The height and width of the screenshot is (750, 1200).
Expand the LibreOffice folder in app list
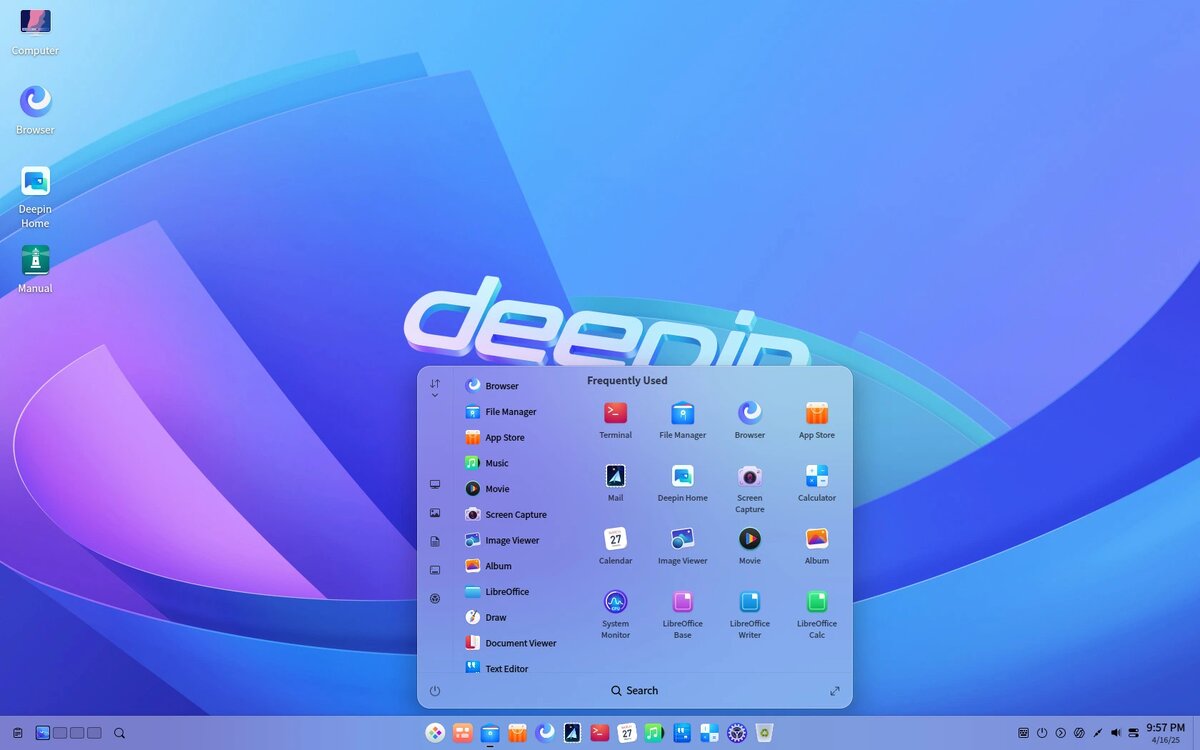[507, 592]
